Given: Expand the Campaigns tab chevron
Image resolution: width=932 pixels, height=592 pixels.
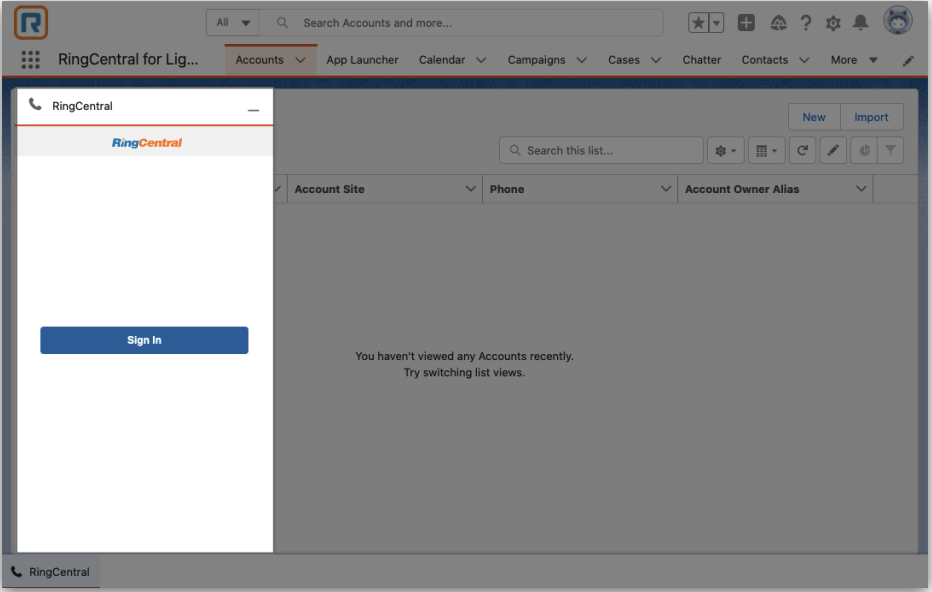Looking at the screenshot, I should pos(582,60).
